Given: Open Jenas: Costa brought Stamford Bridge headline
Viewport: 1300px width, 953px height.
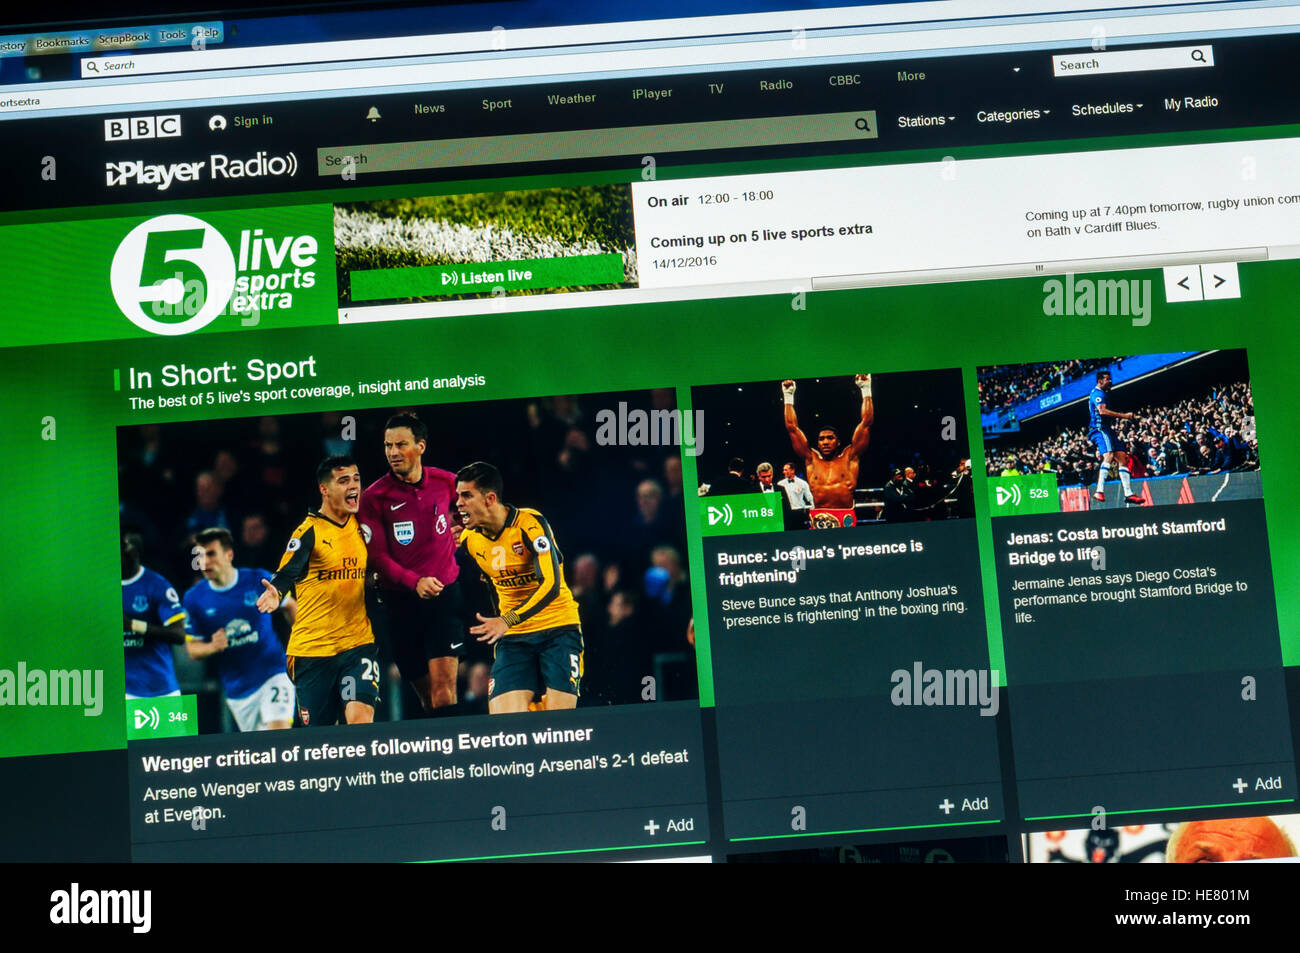Looking at the screenshot, I should pyautogui.click(x=1115, y=541).
